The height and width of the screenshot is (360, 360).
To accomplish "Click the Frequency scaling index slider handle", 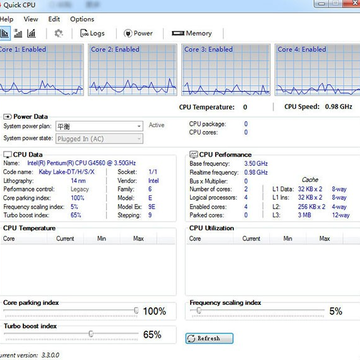I will coord(199,310).
